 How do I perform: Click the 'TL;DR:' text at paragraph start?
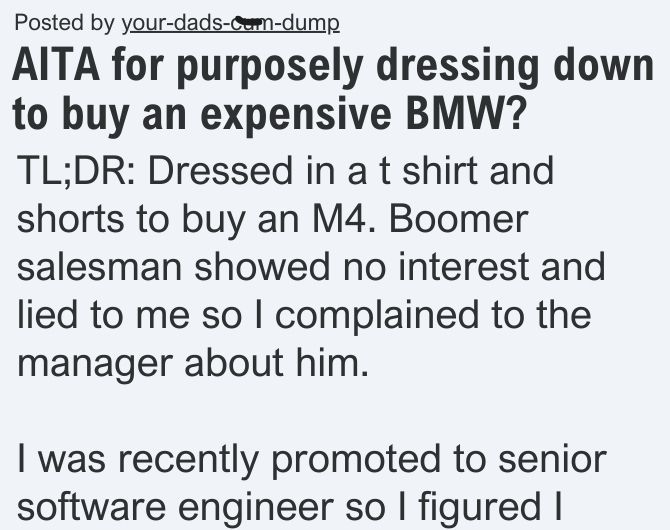(78, 171)
